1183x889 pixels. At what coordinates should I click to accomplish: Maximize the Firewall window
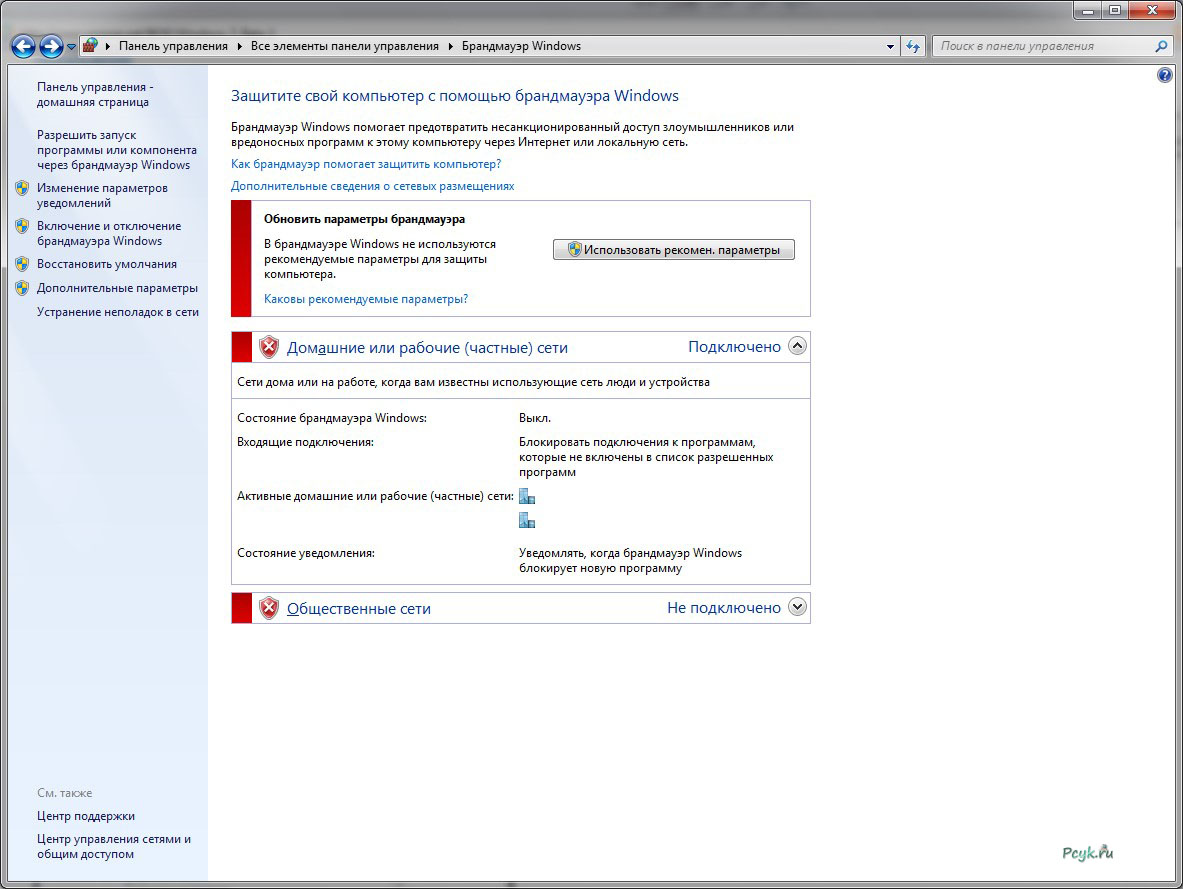[1114, 11]
